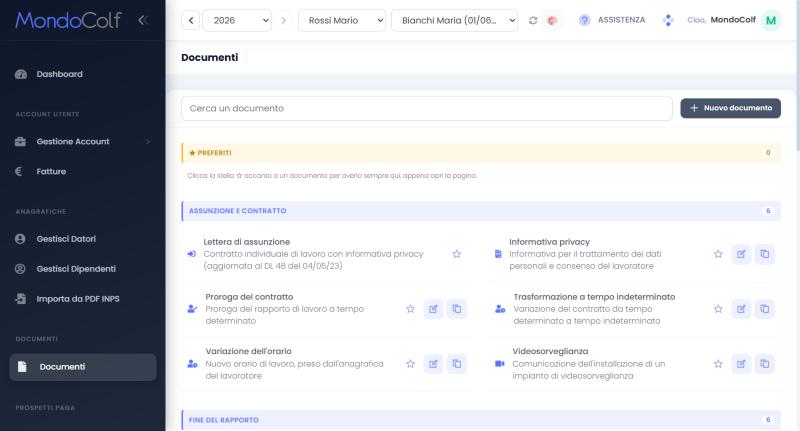Screen dimensions: 800x431
Task: Click the refresh sync icon
Action: point(533,20)
